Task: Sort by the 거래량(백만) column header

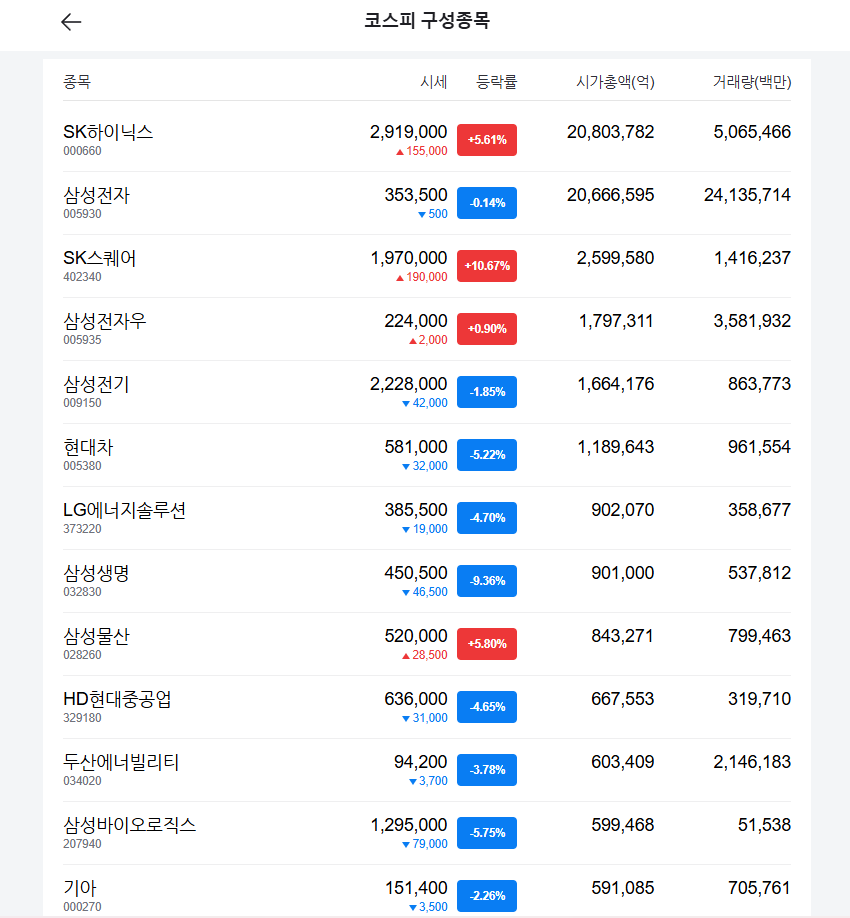Action: (752, 82)
